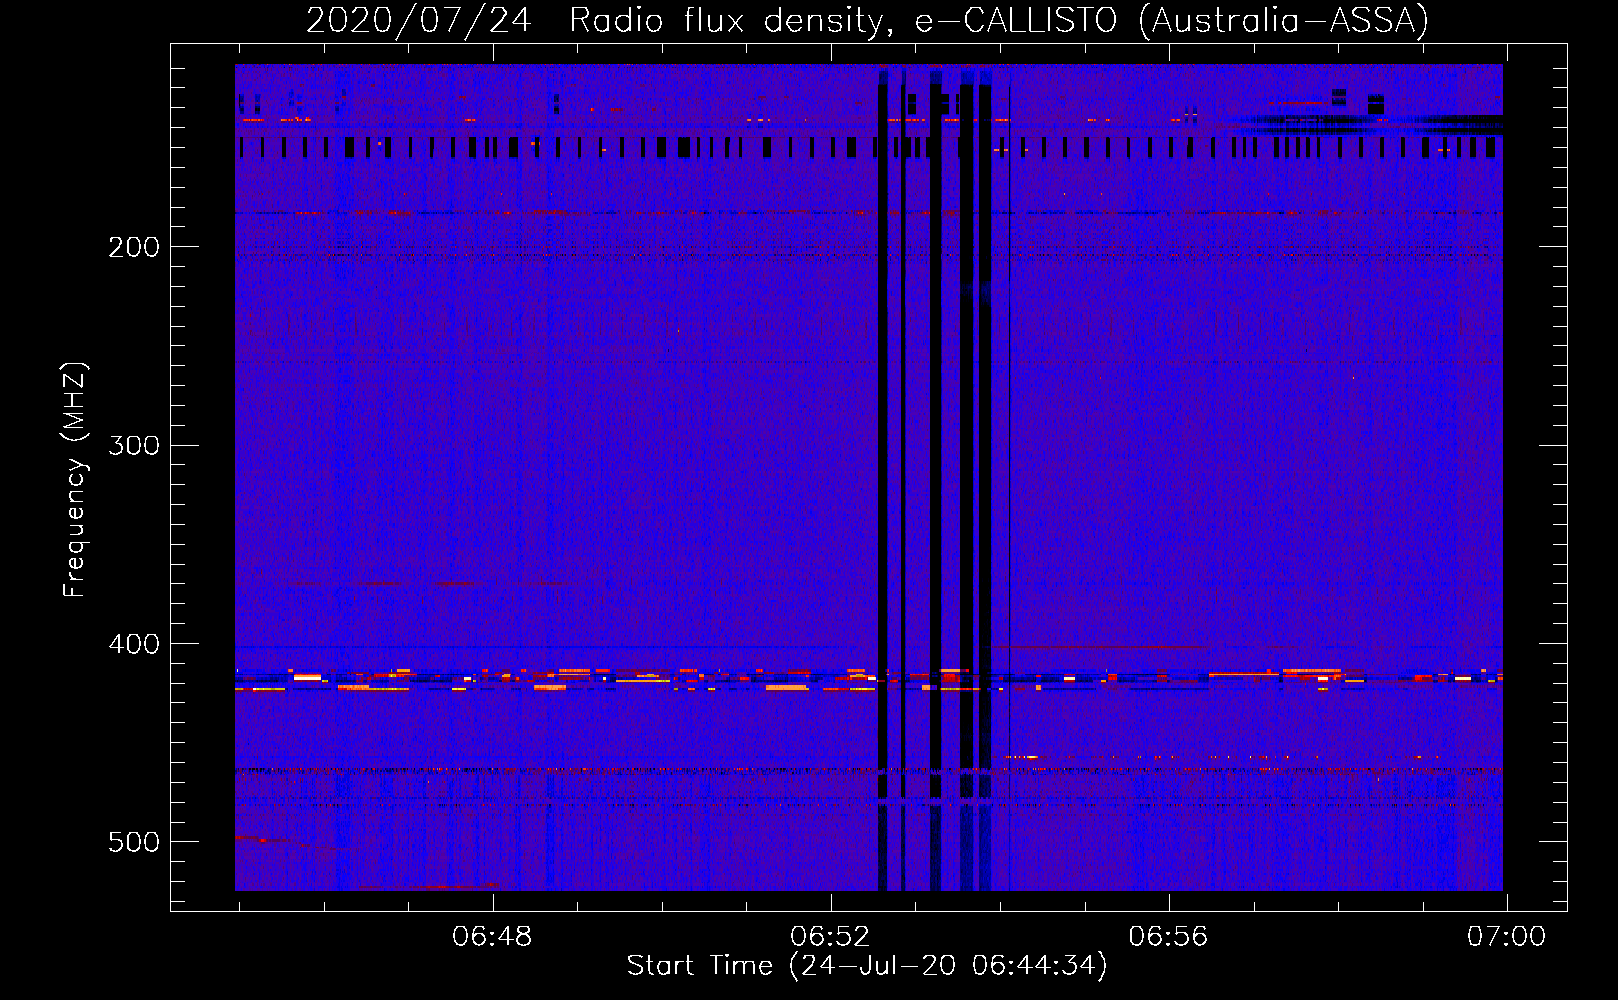Click the 06:56 time tick label
This screenshot has height=1000, width=1618.
[x=1168, y=937]
